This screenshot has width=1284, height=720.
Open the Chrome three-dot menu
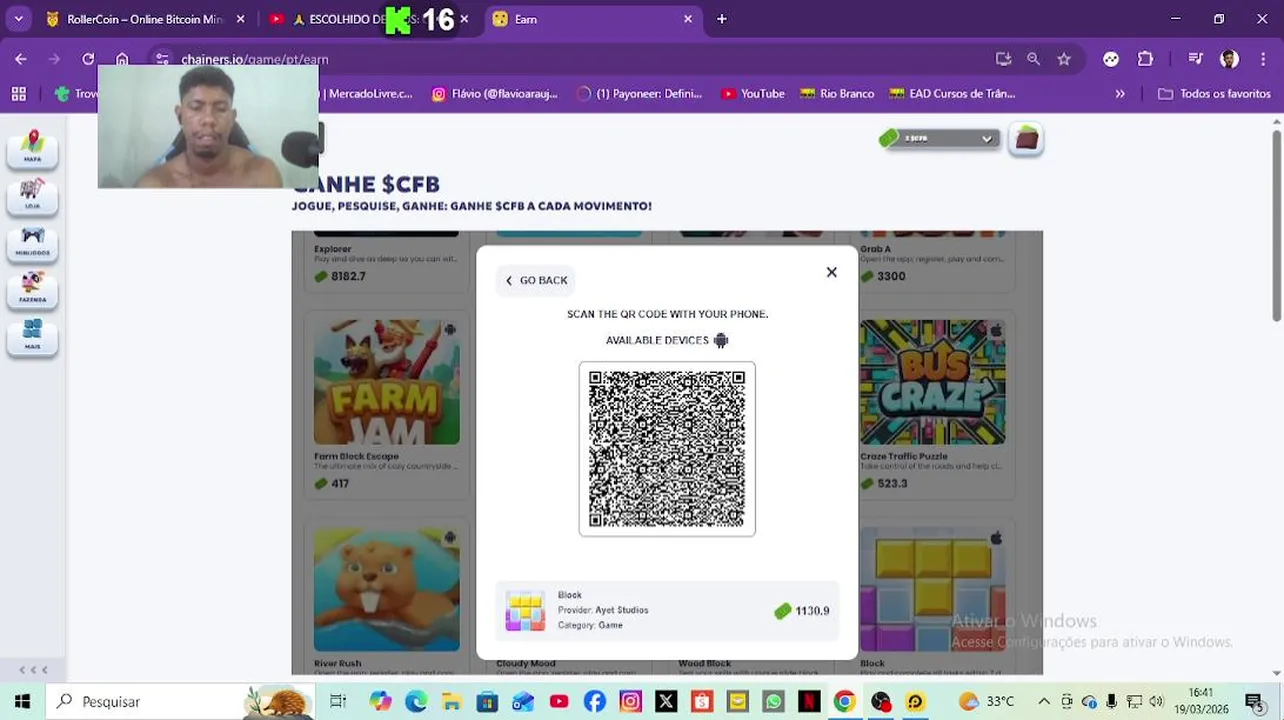(1262, 59)
